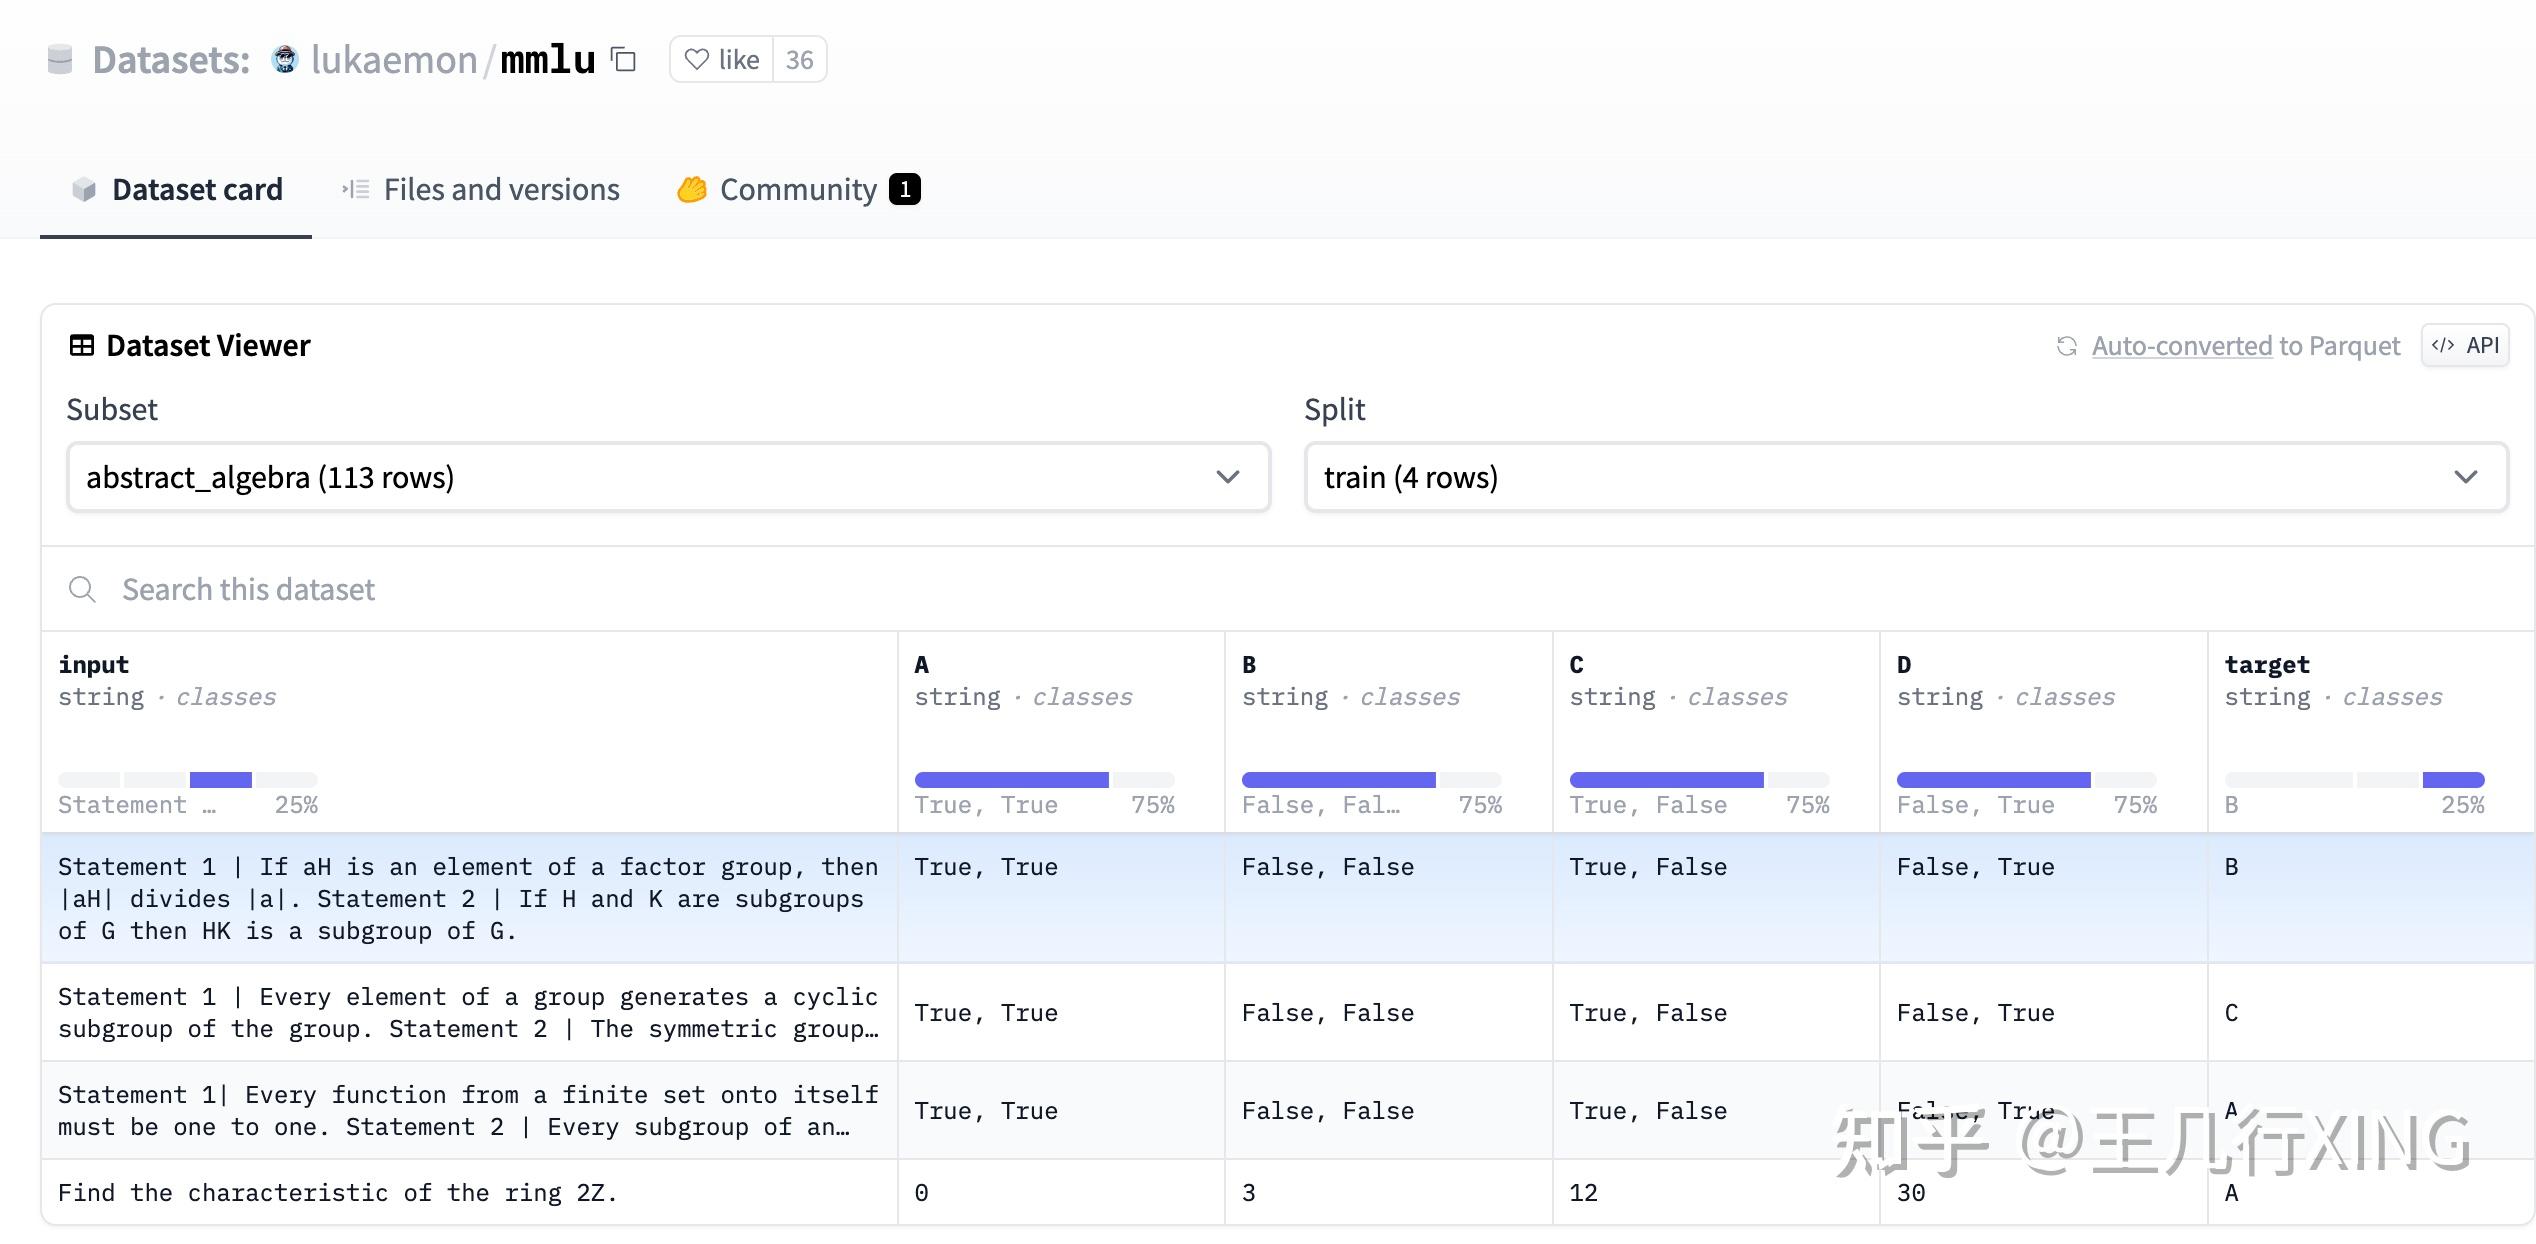
Task: Click the like count 36
Action: 799,60
